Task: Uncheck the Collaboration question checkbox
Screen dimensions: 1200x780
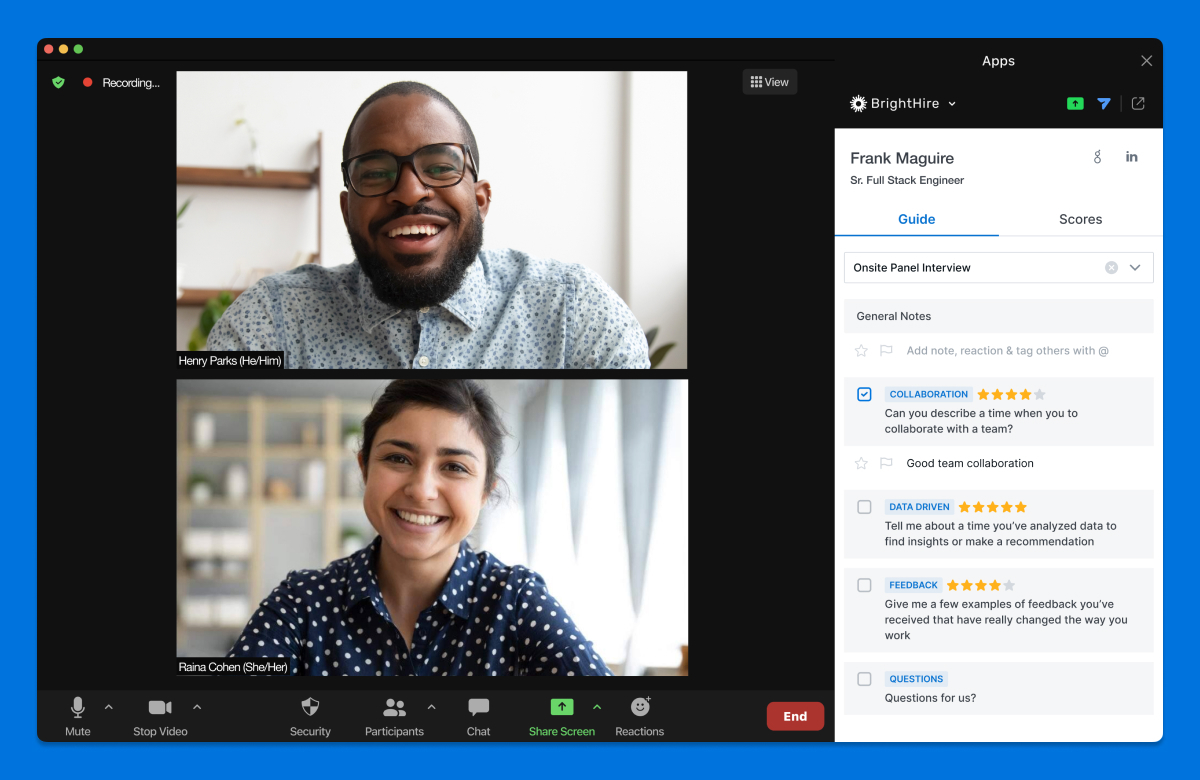Action: coord(864,394)
